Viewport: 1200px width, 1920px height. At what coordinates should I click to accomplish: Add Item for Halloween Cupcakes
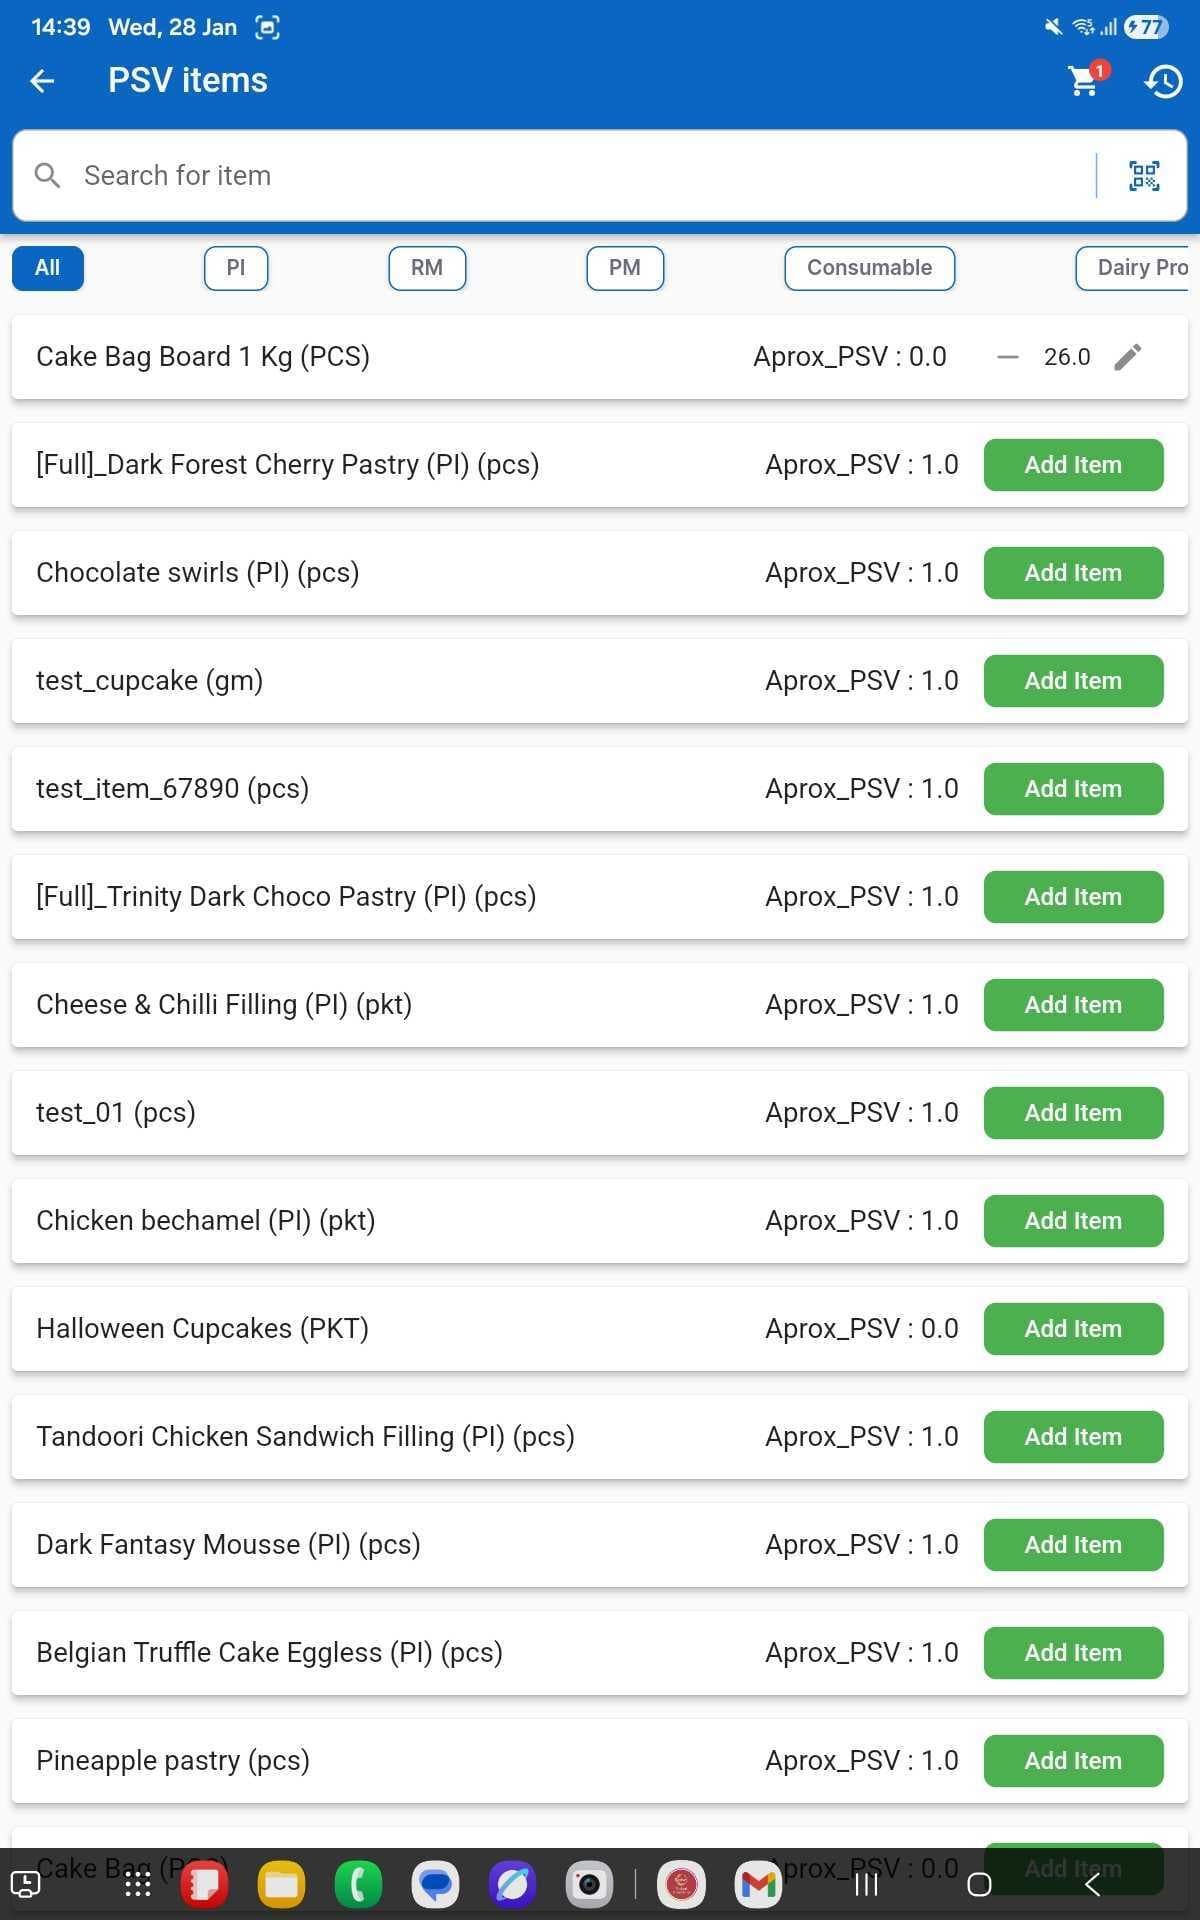click(1072, 1328)
